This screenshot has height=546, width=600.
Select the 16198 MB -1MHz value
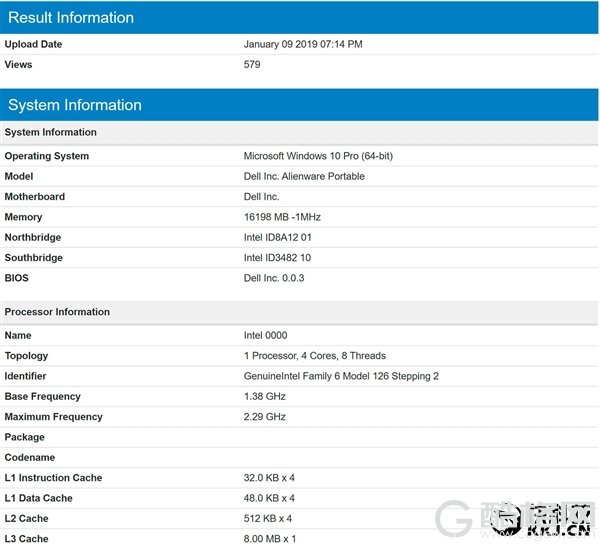[x=282, y=217]
